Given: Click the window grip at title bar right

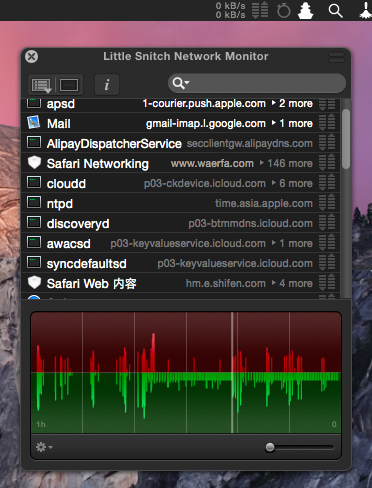Looking at the screenshot, I should coord(336,57).
